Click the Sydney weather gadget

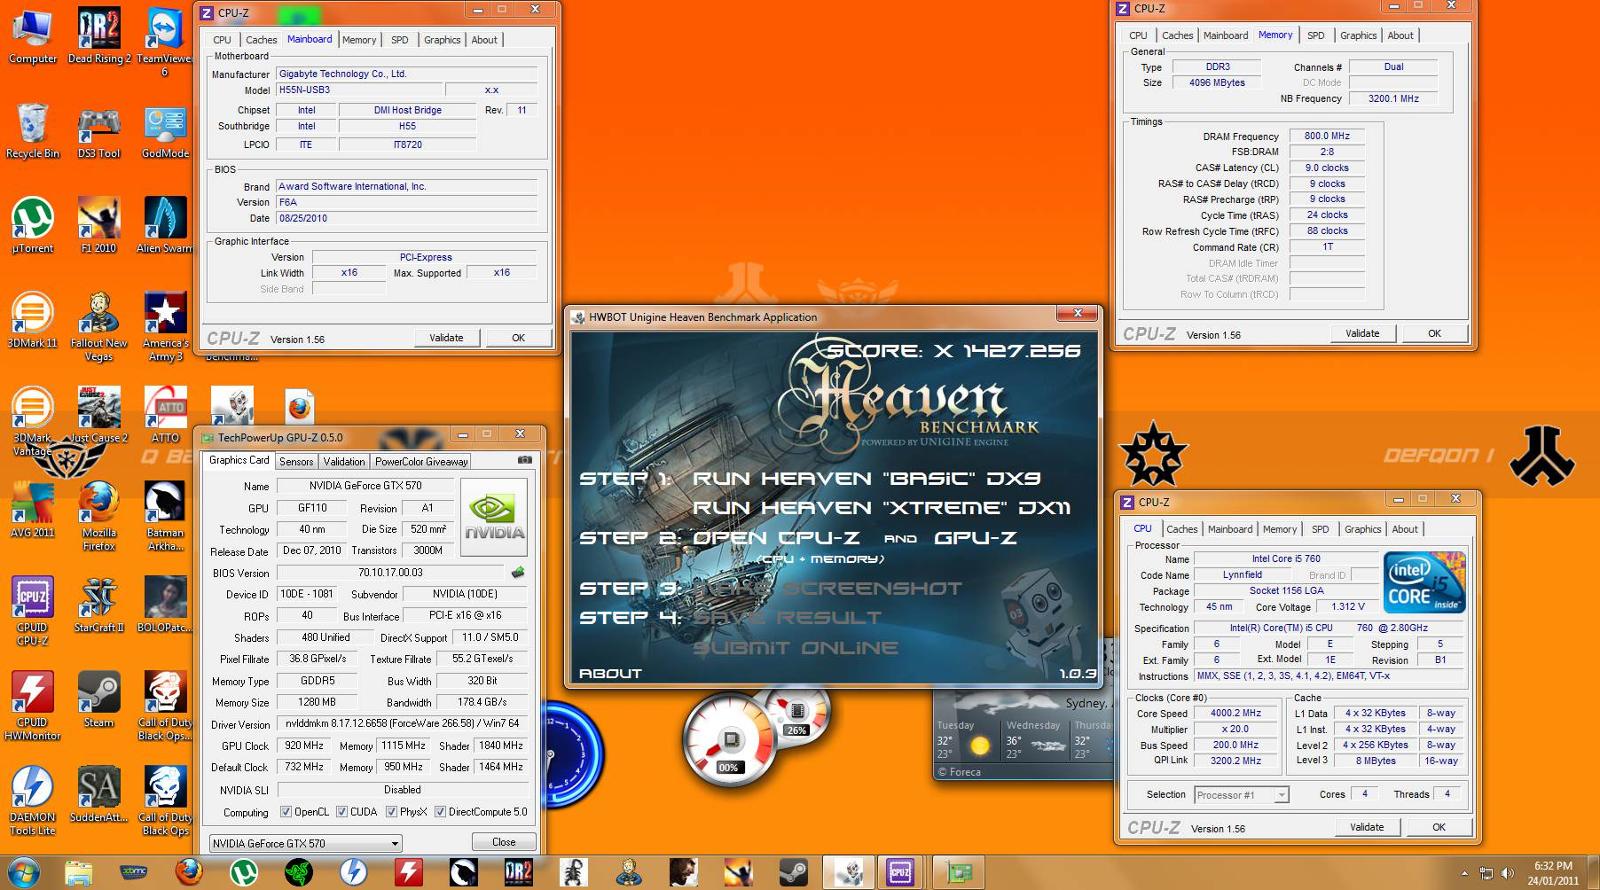(1022, 736)
